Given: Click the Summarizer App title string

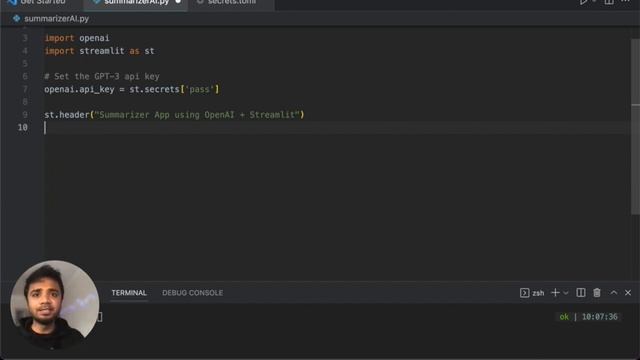Looking at the screenshot, I should pos(197,115).
